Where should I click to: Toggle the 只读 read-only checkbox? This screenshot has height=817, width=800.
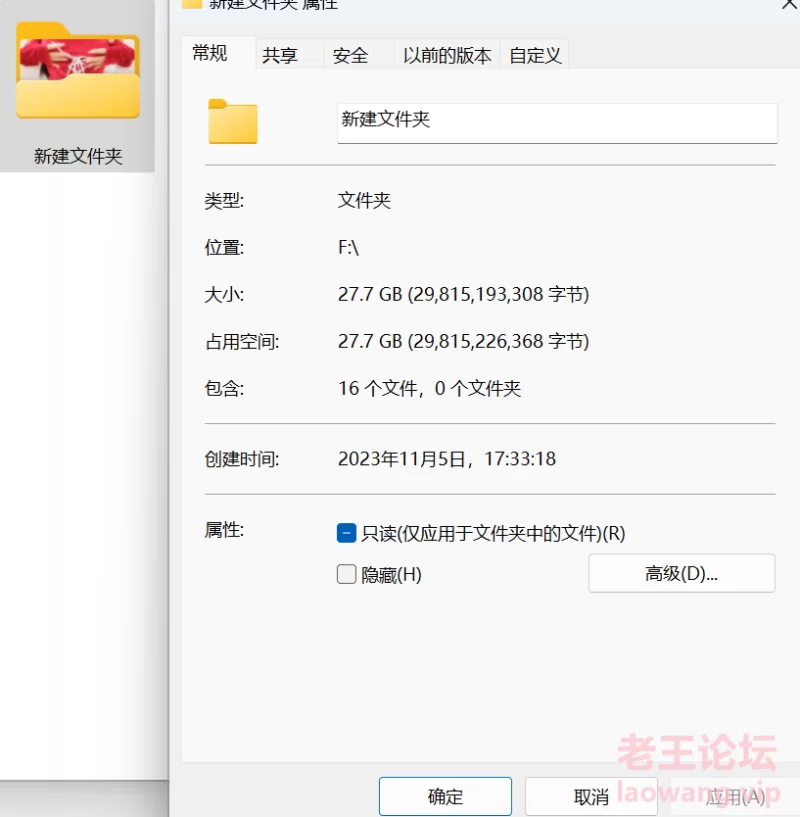point(347,533)
